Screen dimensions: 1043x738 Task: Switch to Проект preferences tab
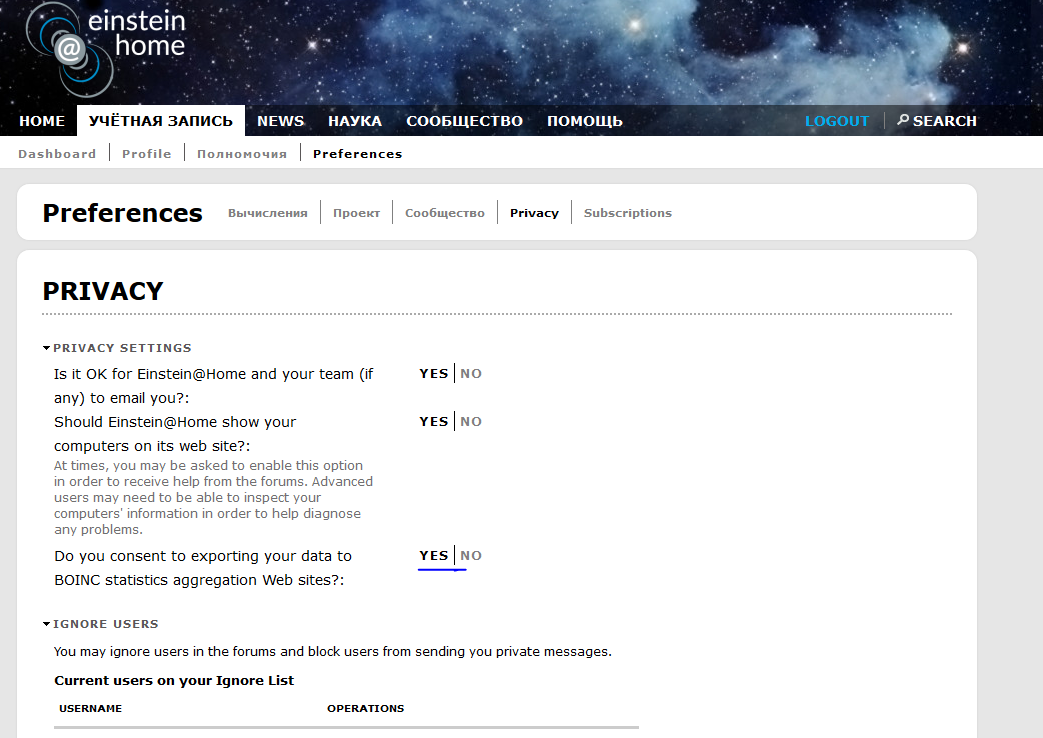click(x=357, y=213)
